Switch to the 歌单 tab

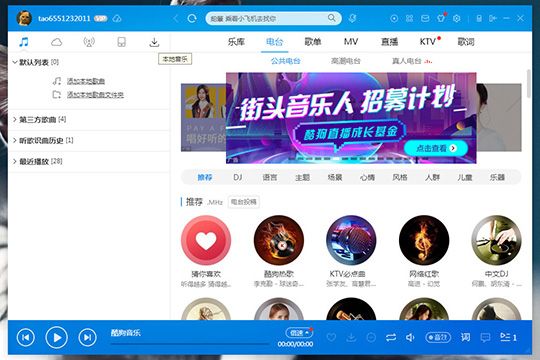pos(313,42)
